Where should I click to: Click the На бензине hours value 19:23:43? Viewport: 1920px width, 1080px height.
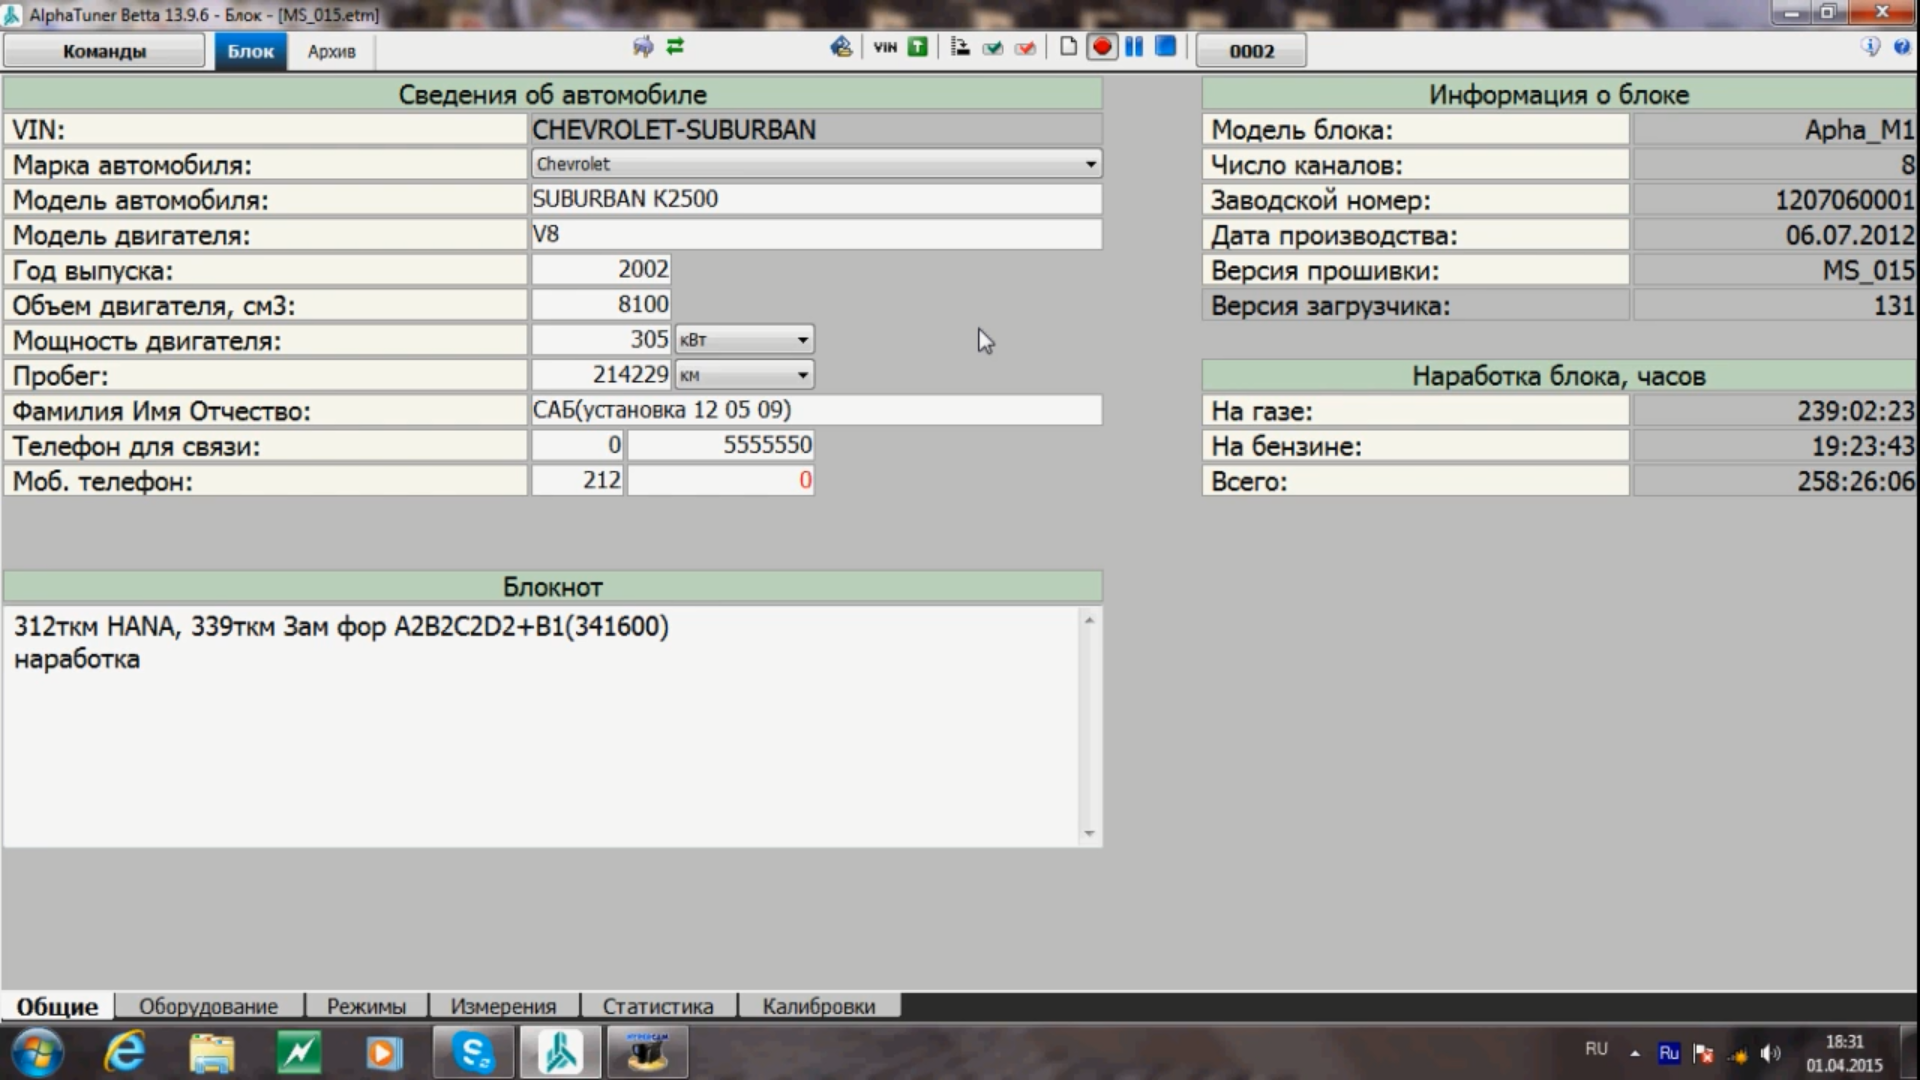(1775, 446)
